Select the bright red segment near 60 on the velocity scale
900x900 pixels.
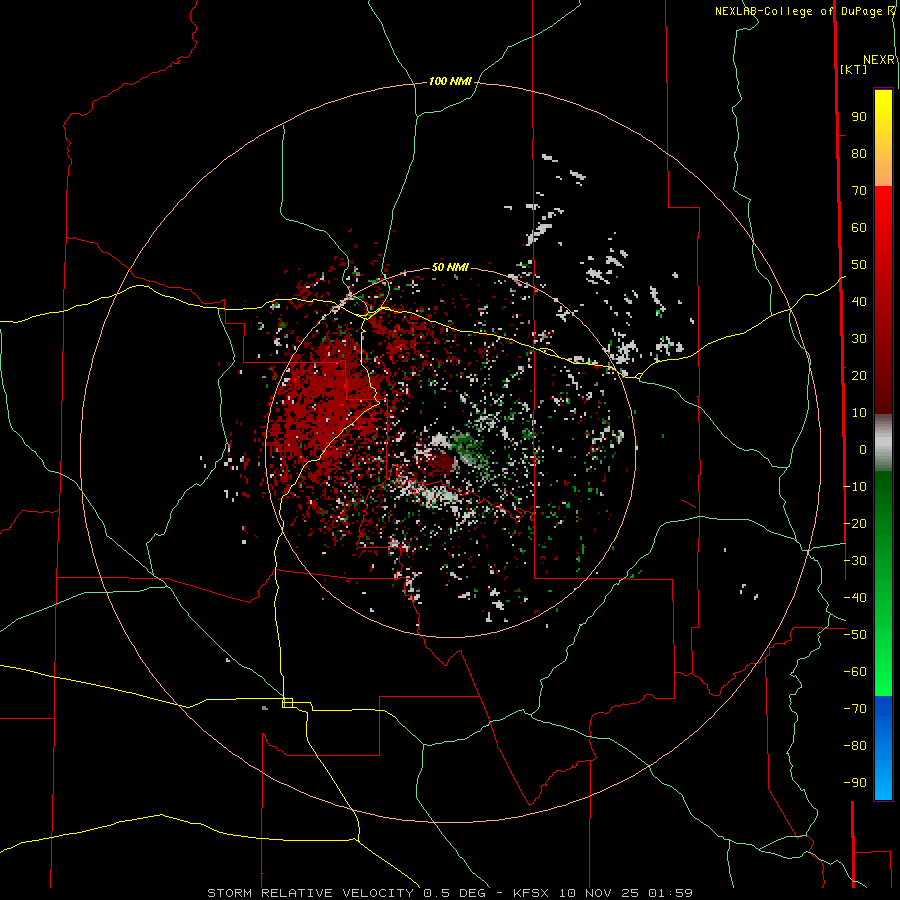point(883,224)
